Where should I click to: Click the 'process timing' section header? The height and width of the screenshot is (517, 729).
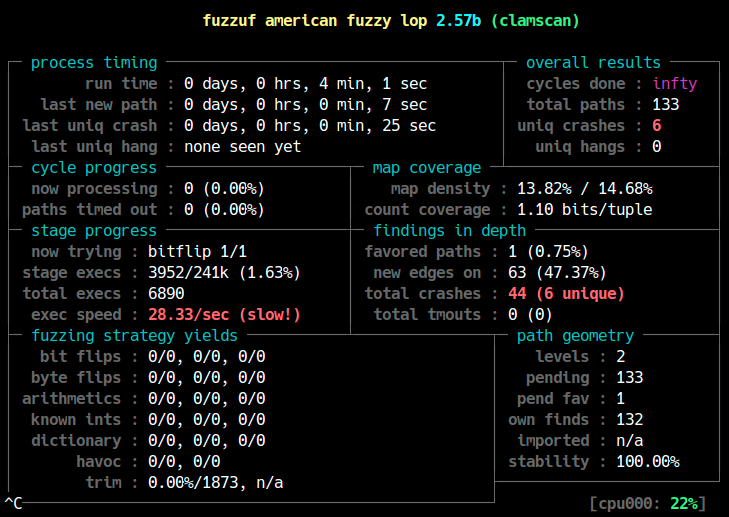click(94, 63)
